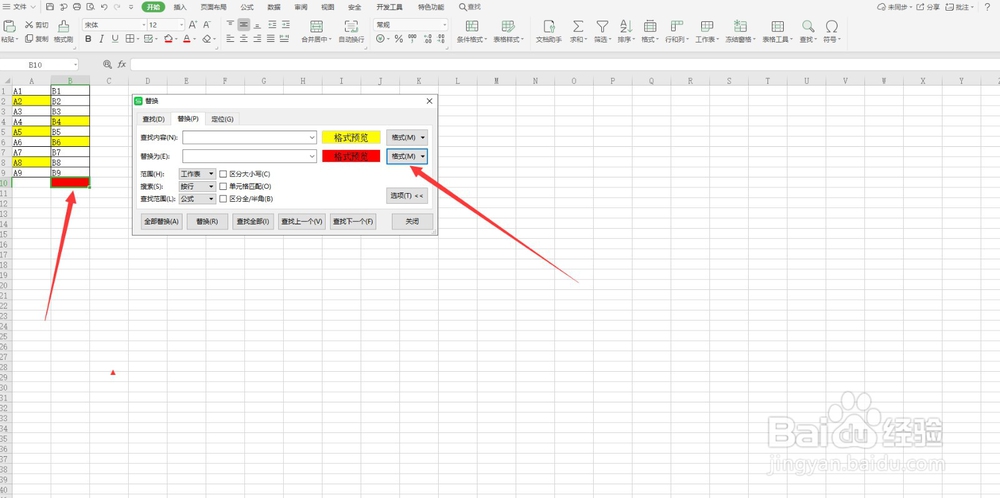This screenshot has height=498, width=1000.
Task: Click the Paste clipboard icon
Action: (10, 26)
